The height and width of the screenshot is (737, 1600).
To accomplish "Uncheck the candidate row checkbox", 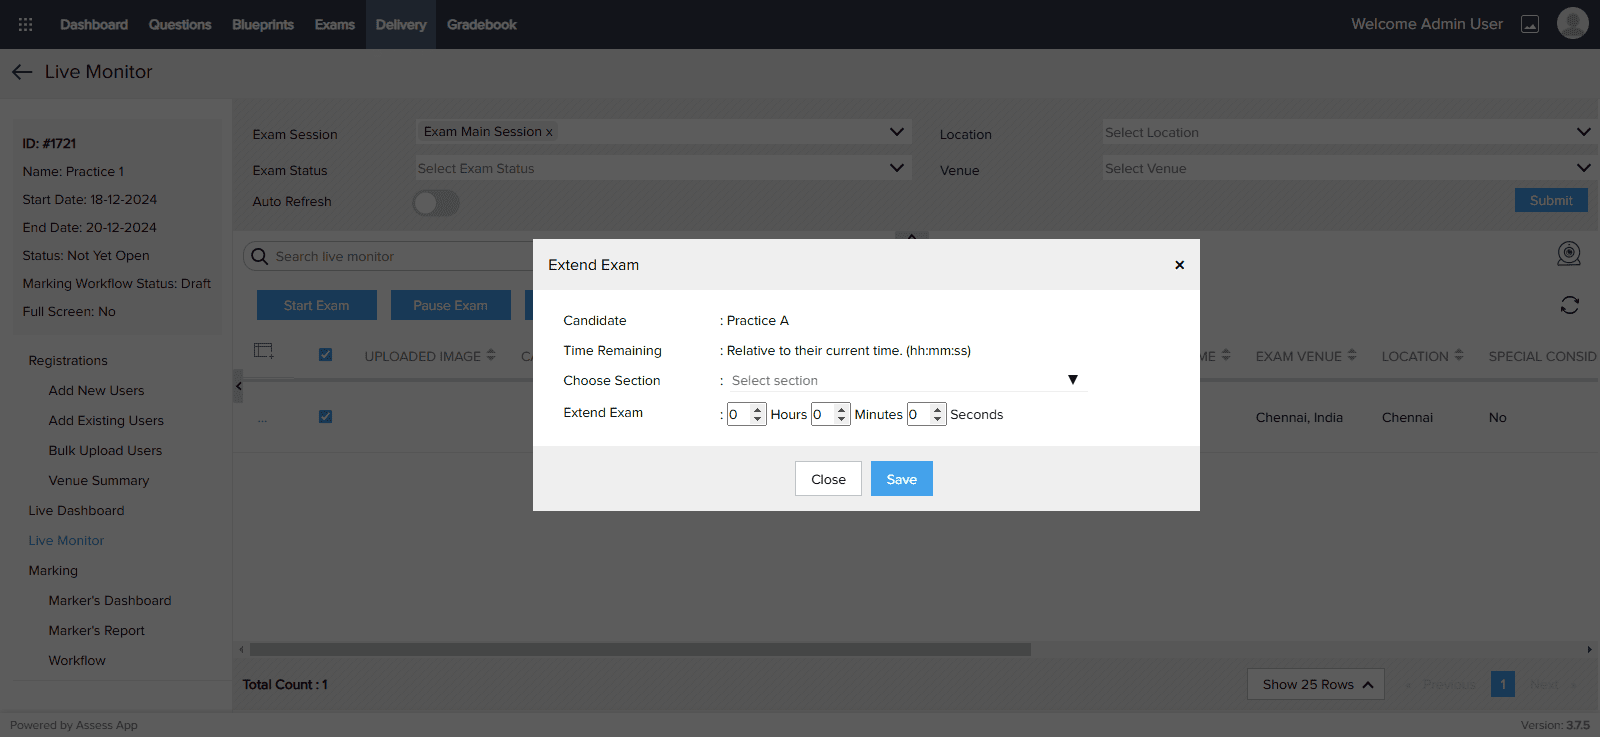I will 325,417.
